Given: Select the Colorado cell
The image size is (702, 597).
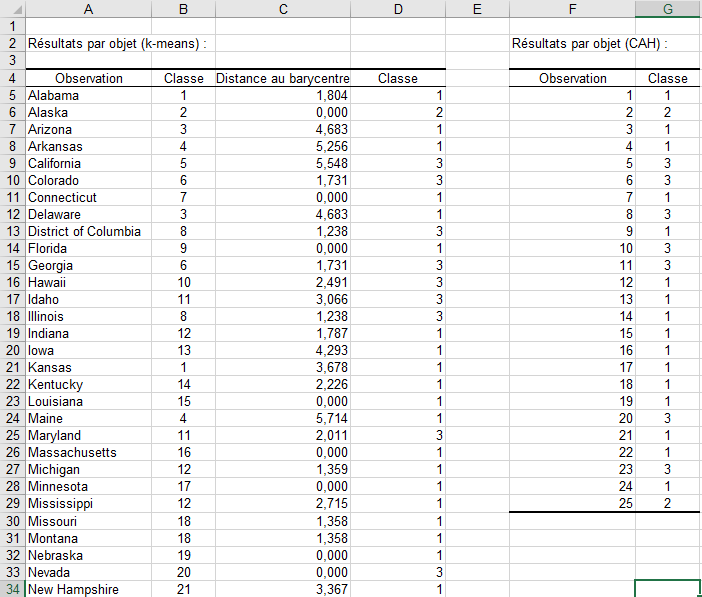Looking at the screenshot, I should pos(89,180).
